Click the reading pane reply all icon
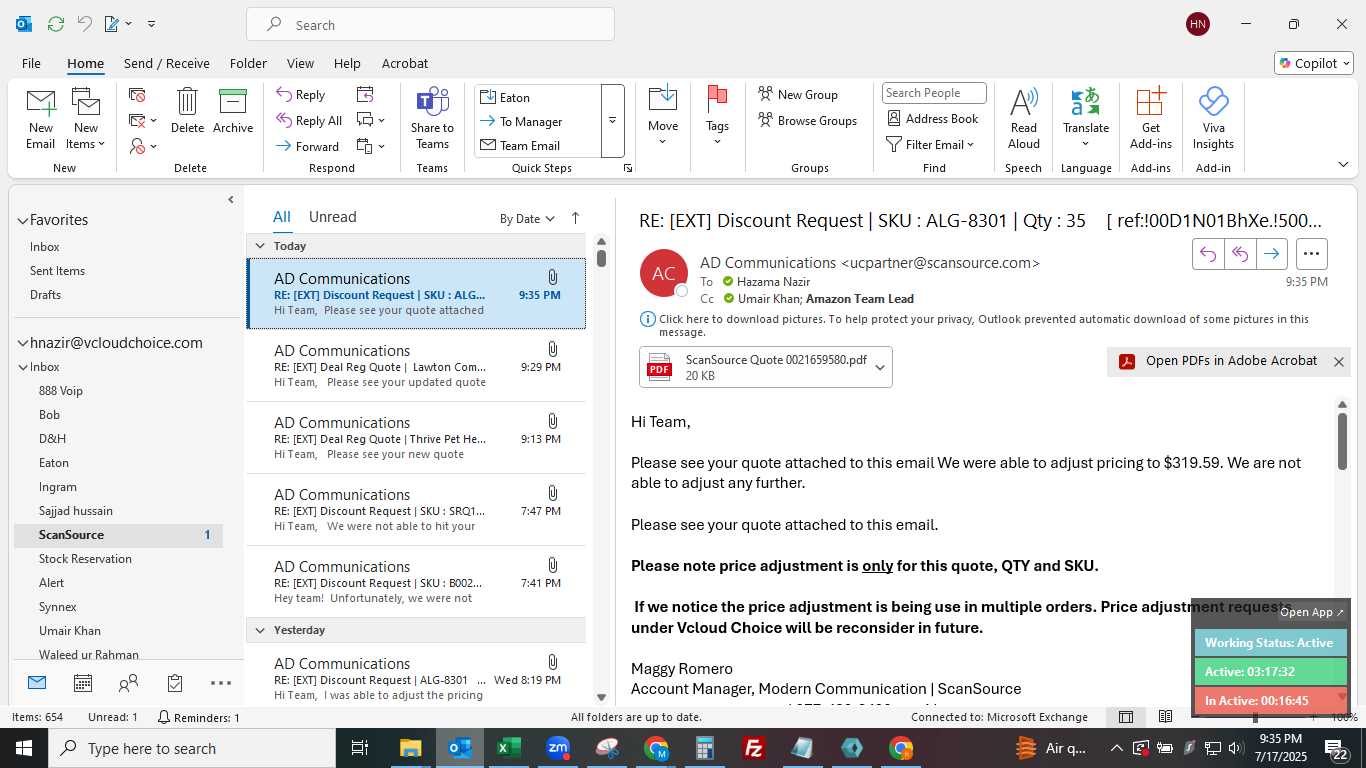1366x768 pixels. [1240, 254]
